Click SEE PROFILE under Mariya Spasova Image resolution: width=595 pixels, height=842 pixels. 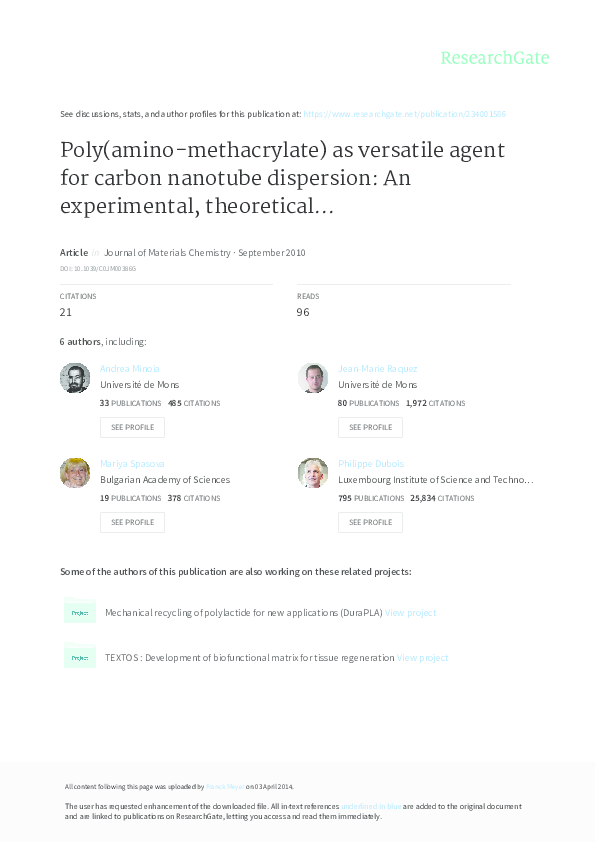(132, 522)
